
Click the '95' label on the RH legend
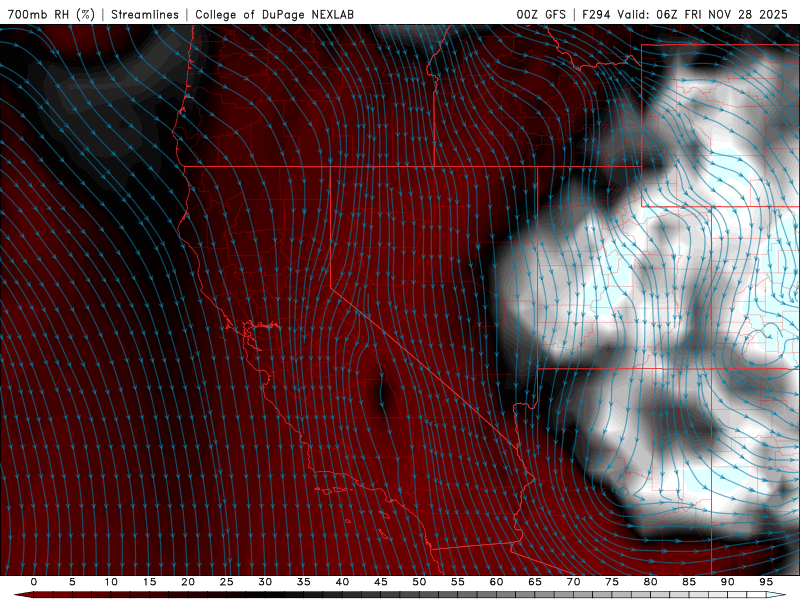(766, 582)
